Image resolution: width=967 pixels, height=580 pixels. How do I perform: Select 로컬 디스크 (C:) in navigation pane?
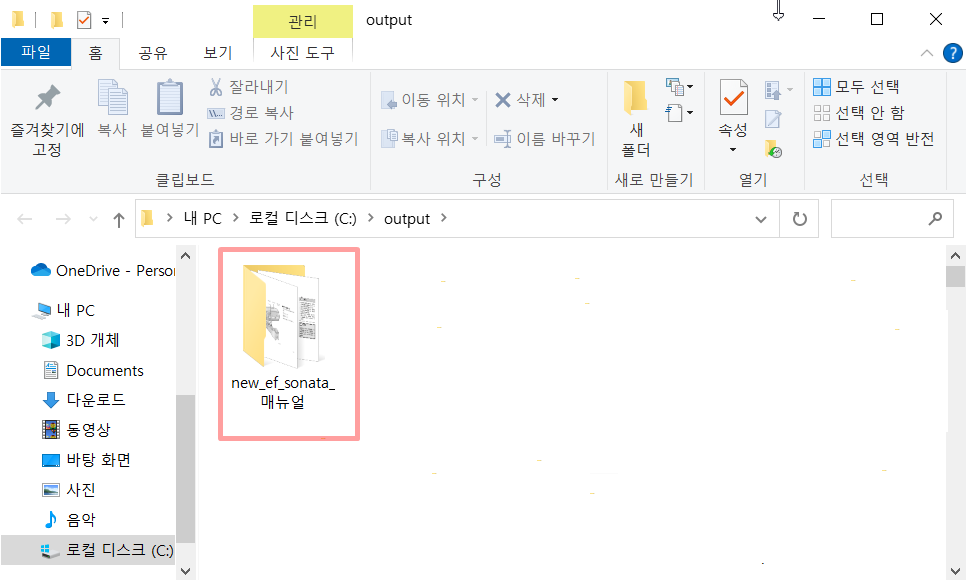89,550
